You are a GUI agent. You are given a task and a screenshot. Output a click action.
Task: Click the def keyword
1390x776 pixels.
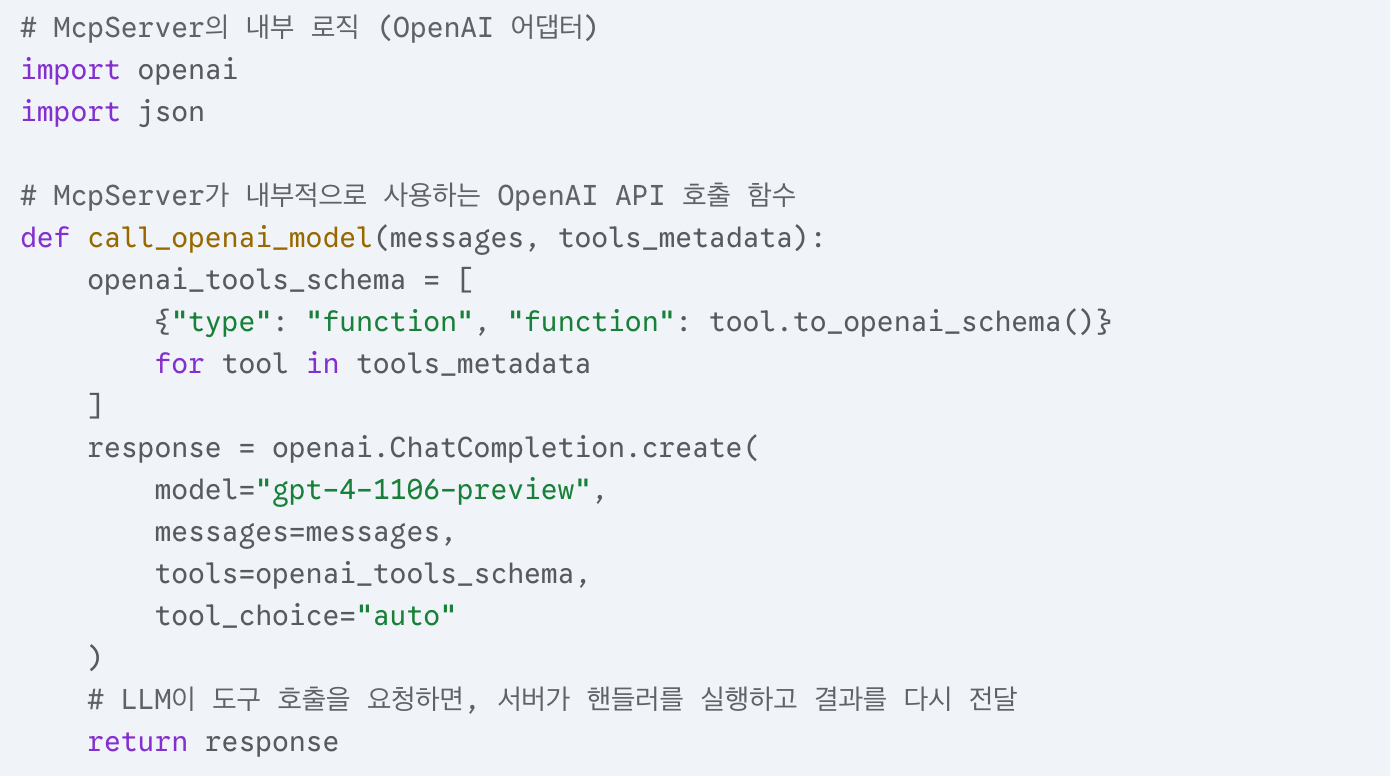[x=45, y=238]
